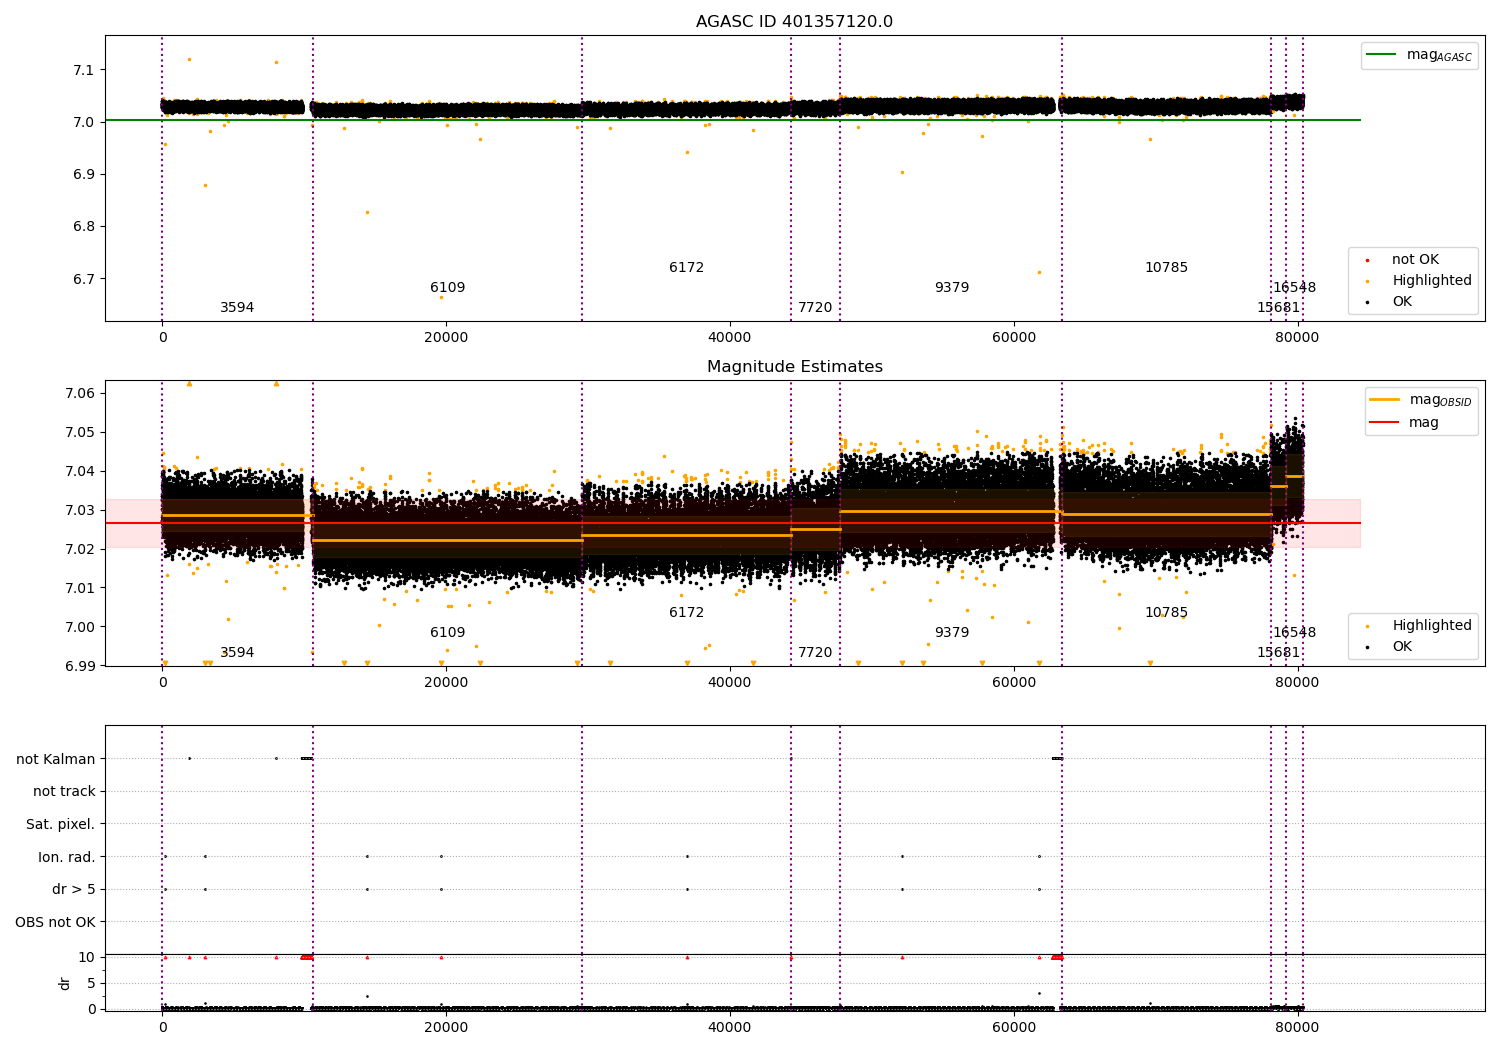Click 'OK' legend entry in the middle plot
The height and width of the screenshot is (1050, 1500).
pyautogui.click(x=1388, y=647)
